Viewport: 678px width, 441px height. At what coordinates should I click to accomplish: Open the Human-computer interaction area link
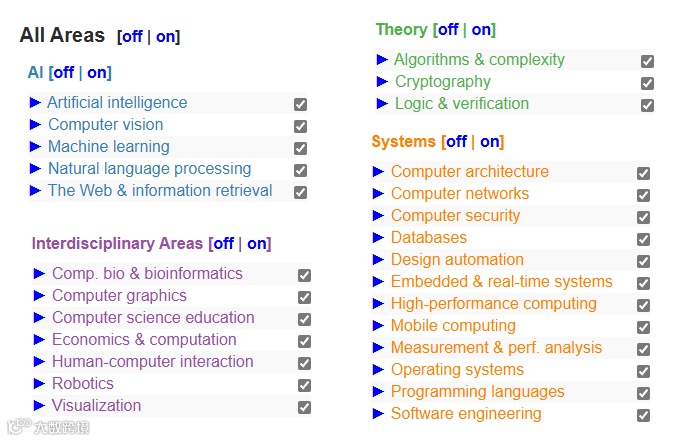pos(152,362)
